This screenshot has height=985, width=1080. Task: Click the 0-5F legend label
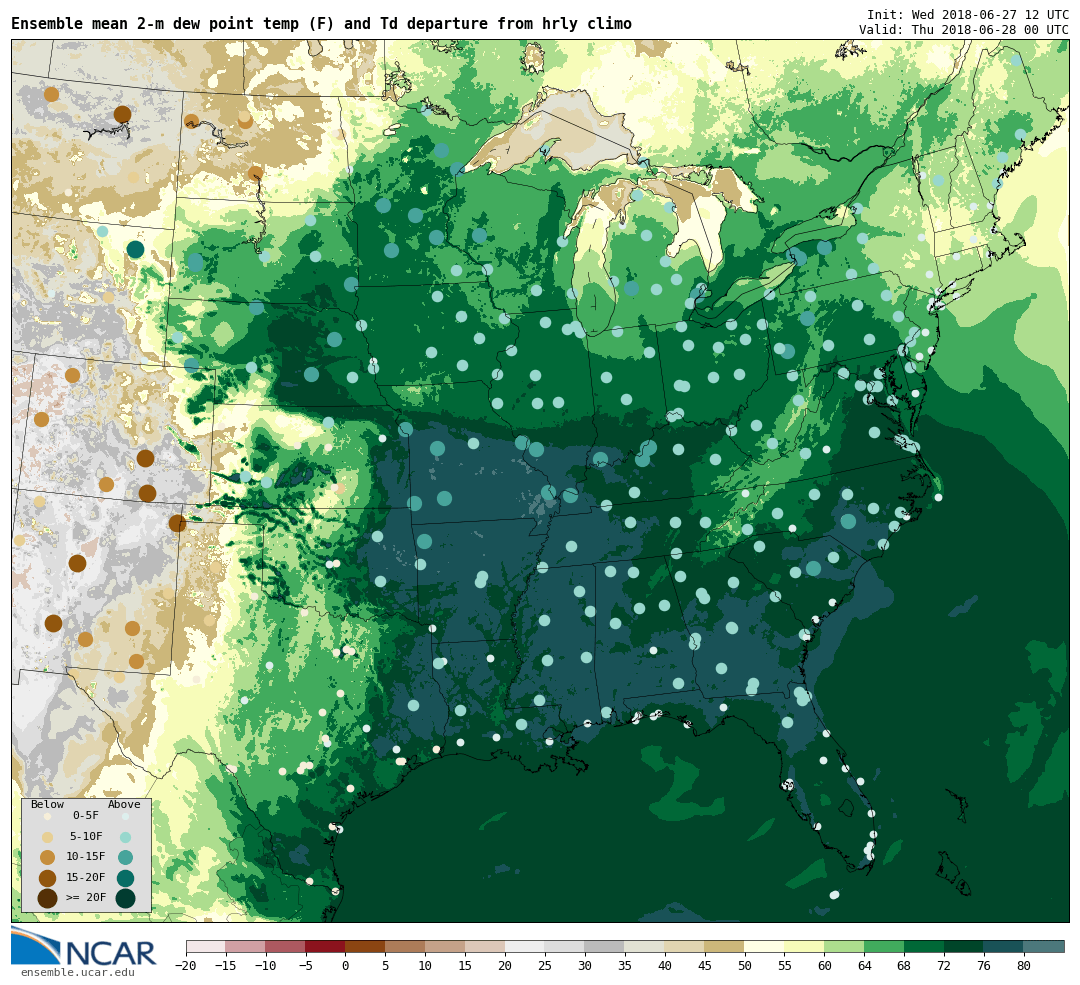pyautogui.click(x=86, y=816)
